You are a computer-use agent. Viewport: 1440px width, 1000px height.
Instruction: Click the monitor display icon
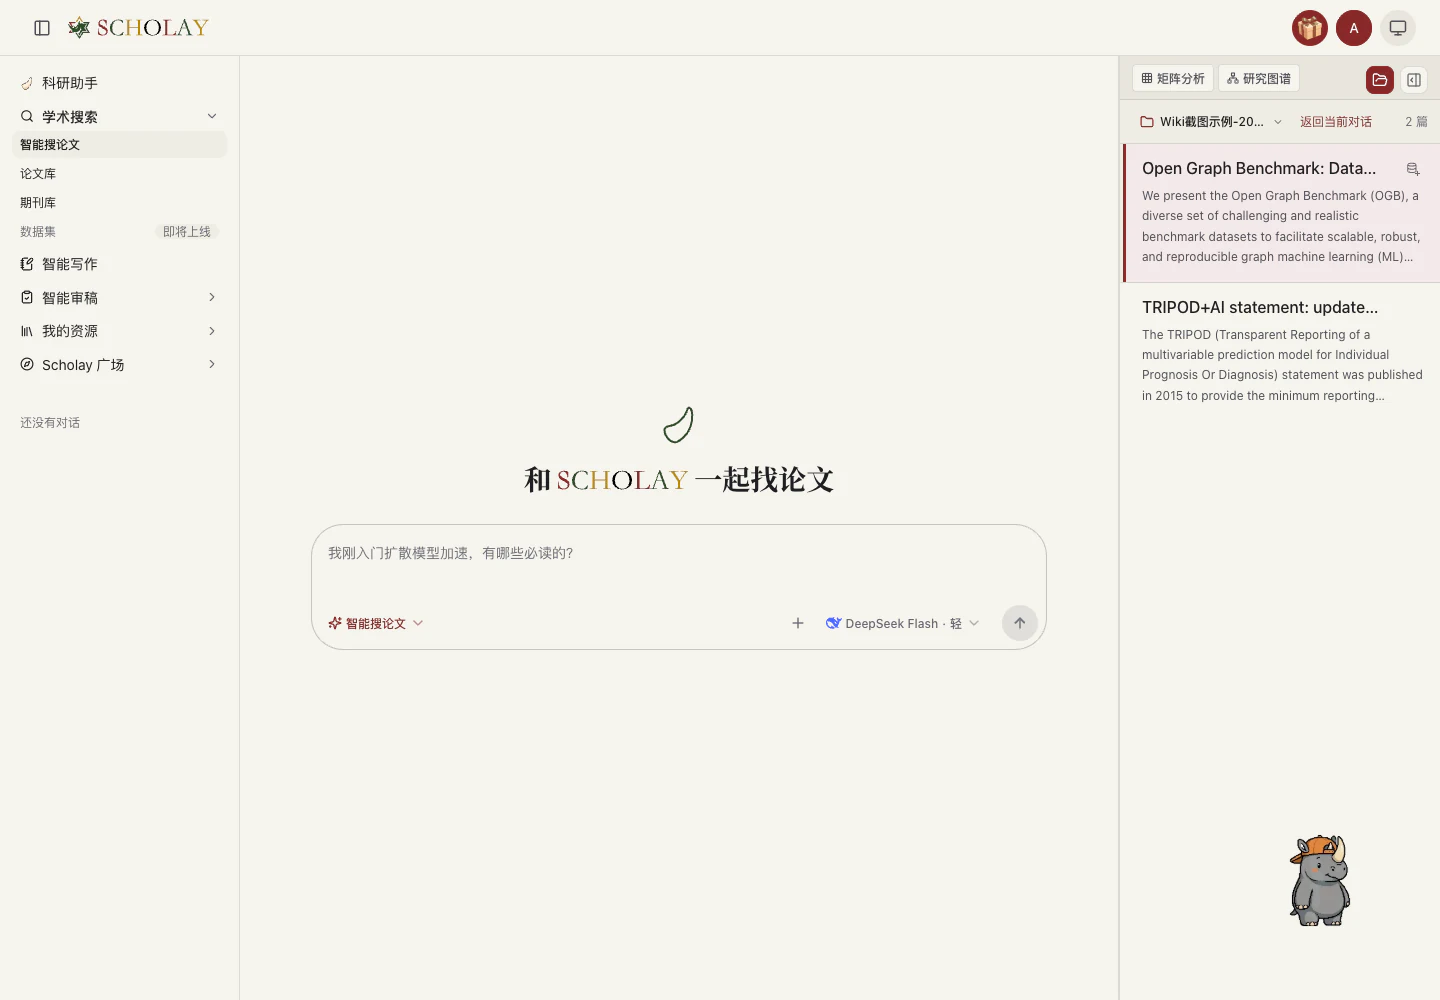point(1398,28)
